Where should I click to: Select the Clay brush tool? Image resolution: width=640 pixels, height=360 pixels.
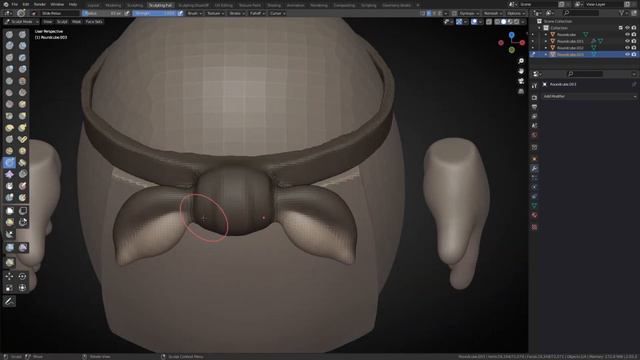click(9, 46)
